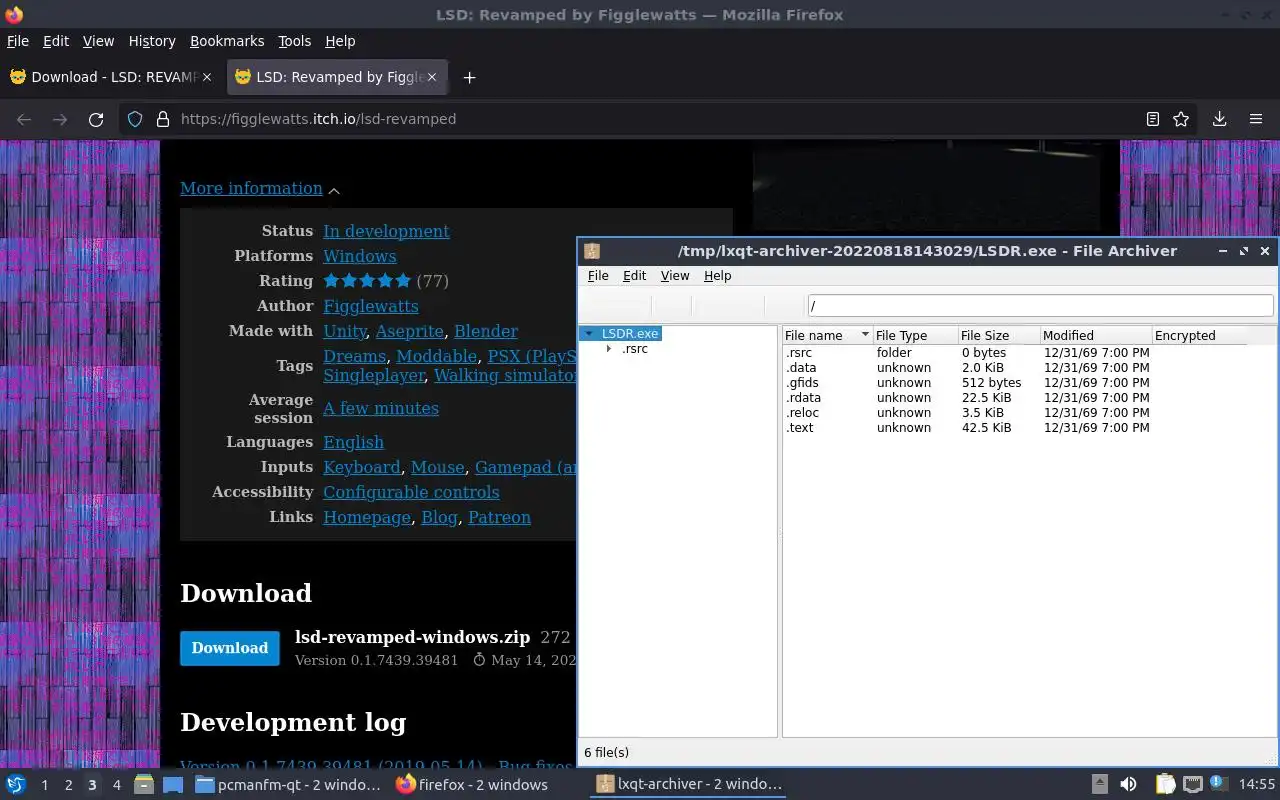Click the 'A few minutes' link

pyautogui.click(x=381, y=408)
